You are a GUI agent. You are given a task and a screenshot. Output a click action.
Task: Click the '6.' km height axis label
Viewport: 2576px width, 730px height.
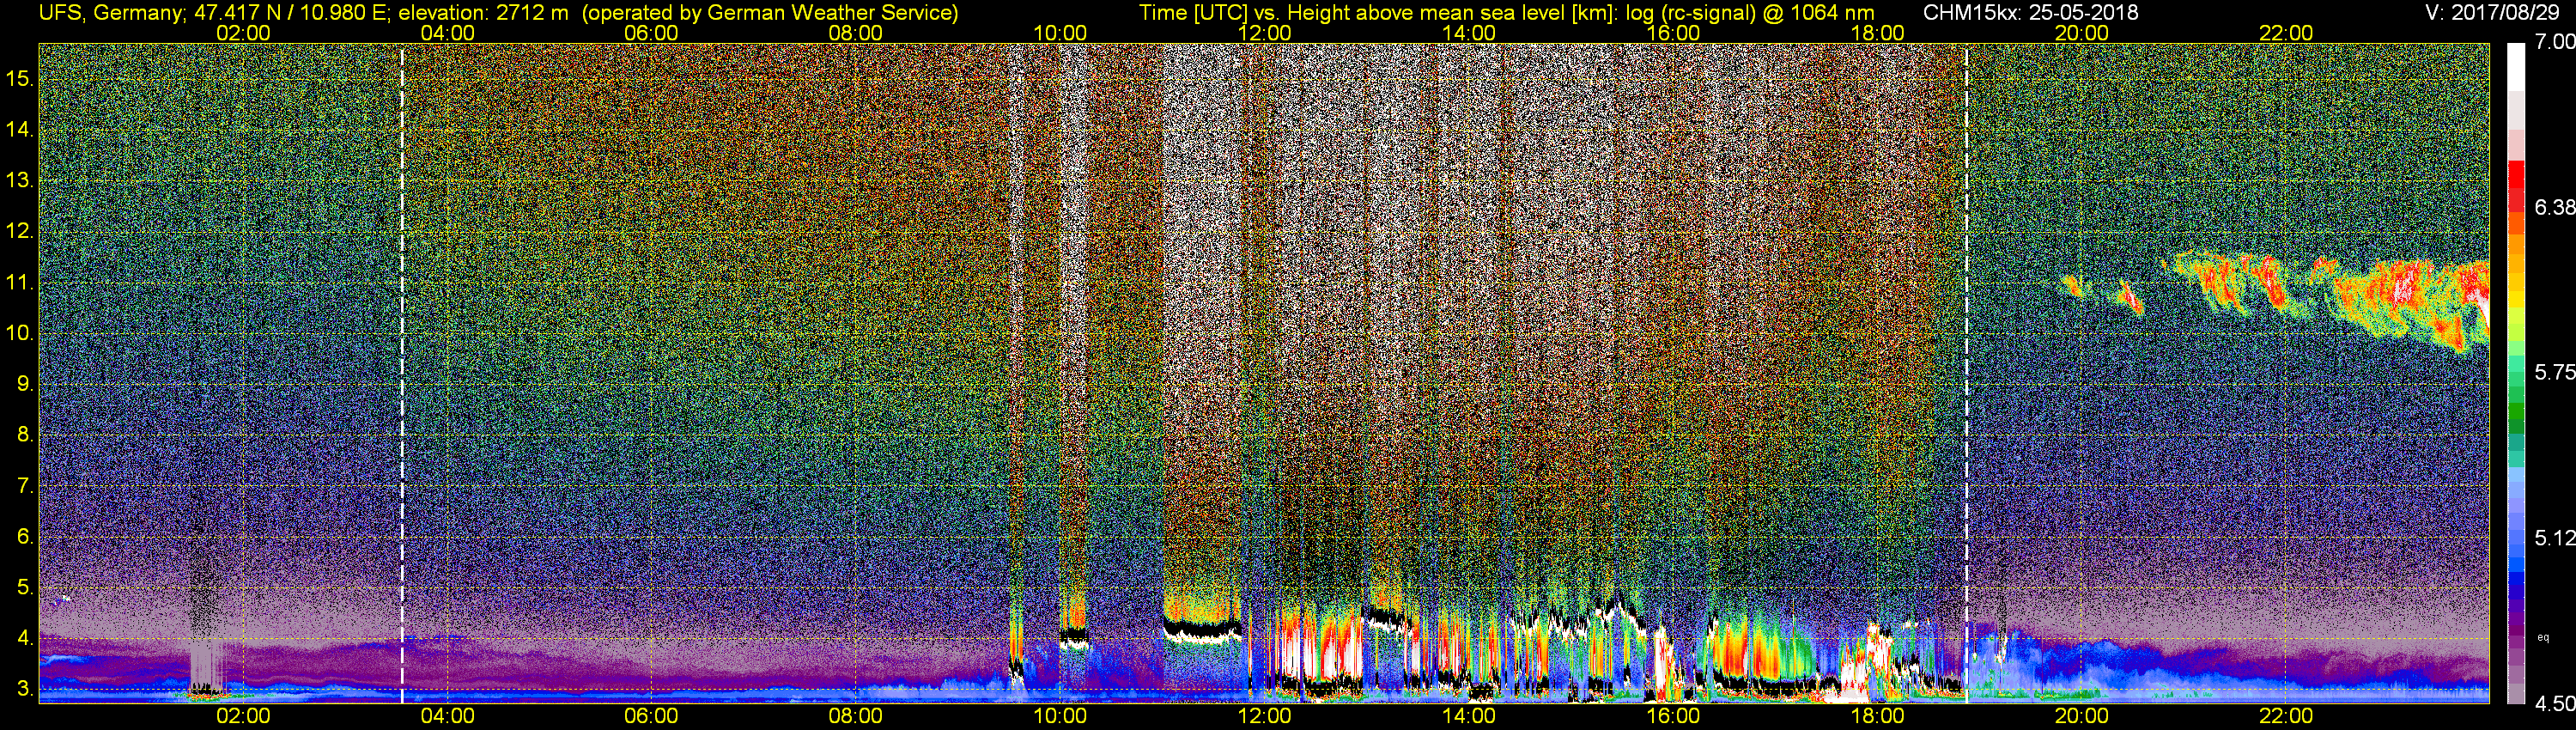click(x=26, y=537)
